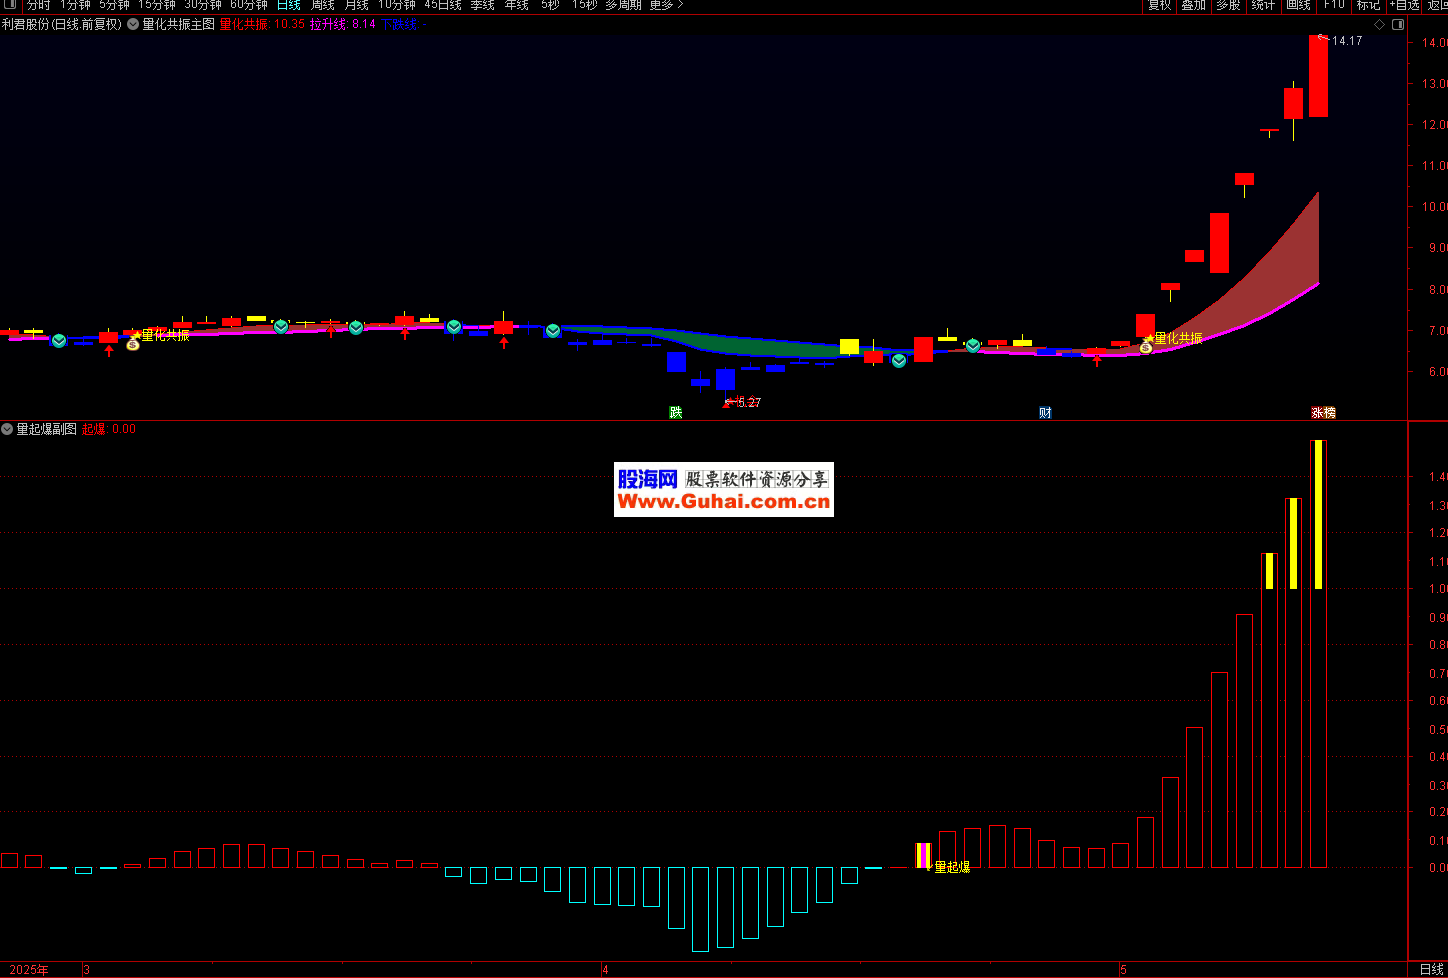1448x978 pixels.
Task: Click the 起爆: 0.00 value label
Action: [109, 429]
